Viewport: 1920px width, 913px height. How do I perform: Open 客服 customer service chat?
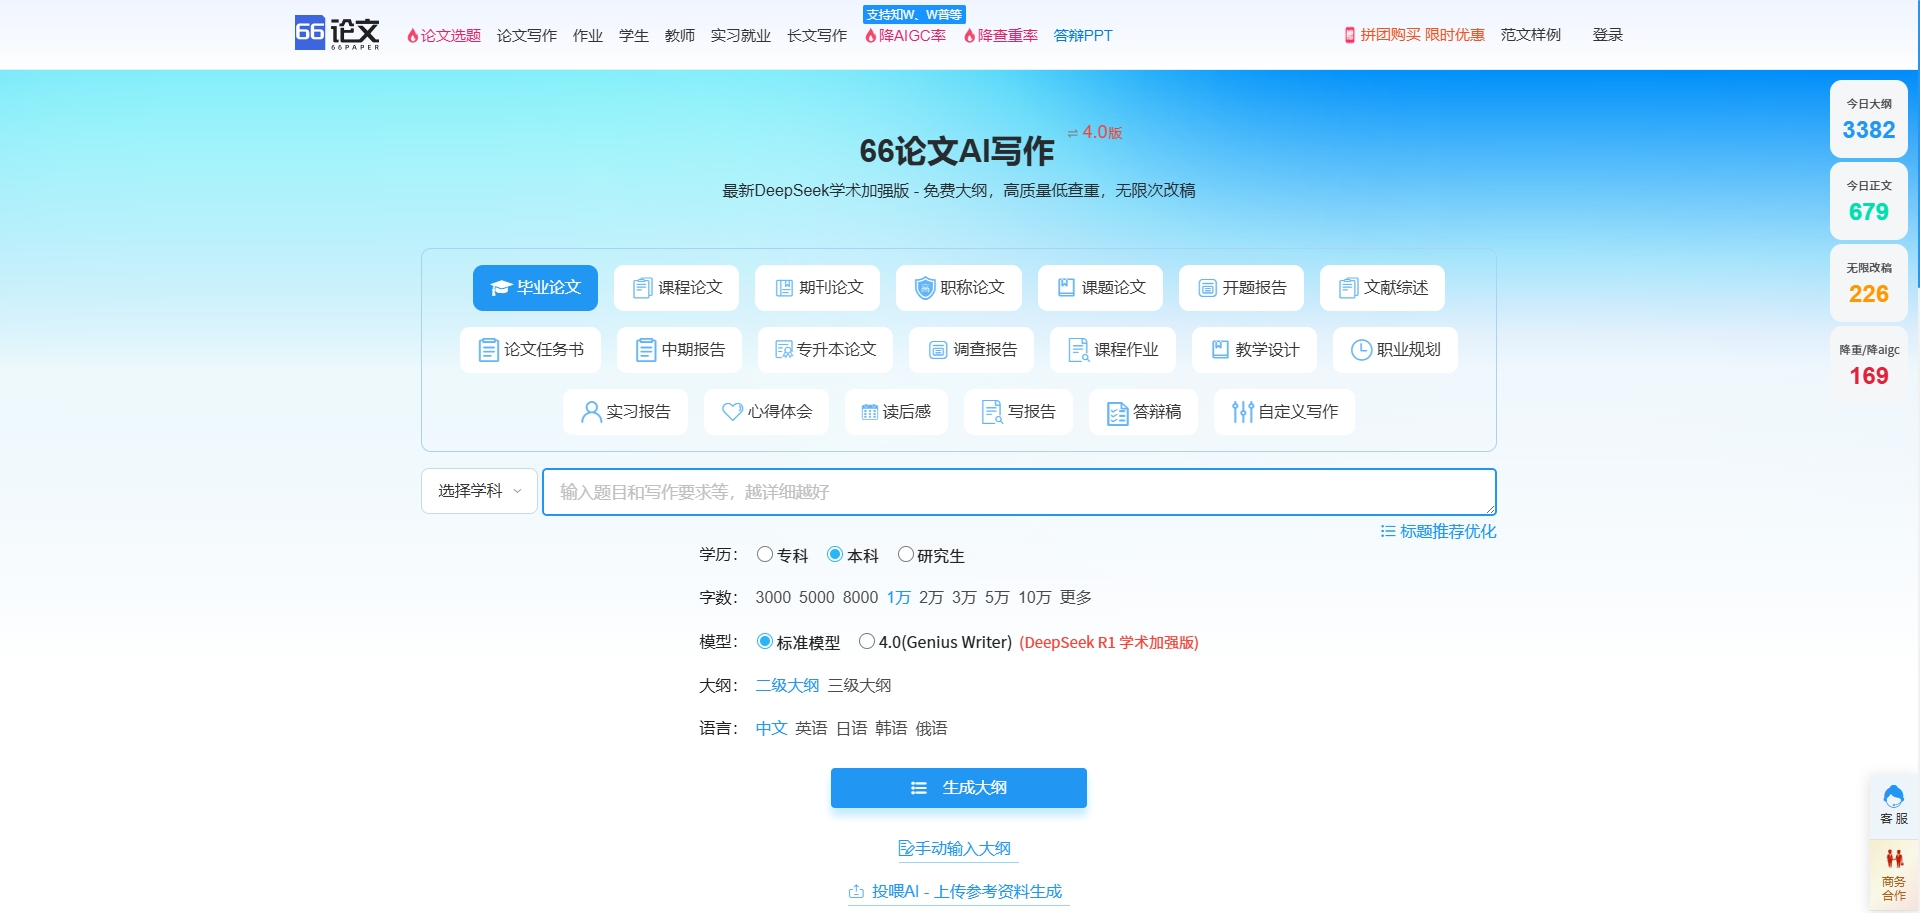[1893, 805]
